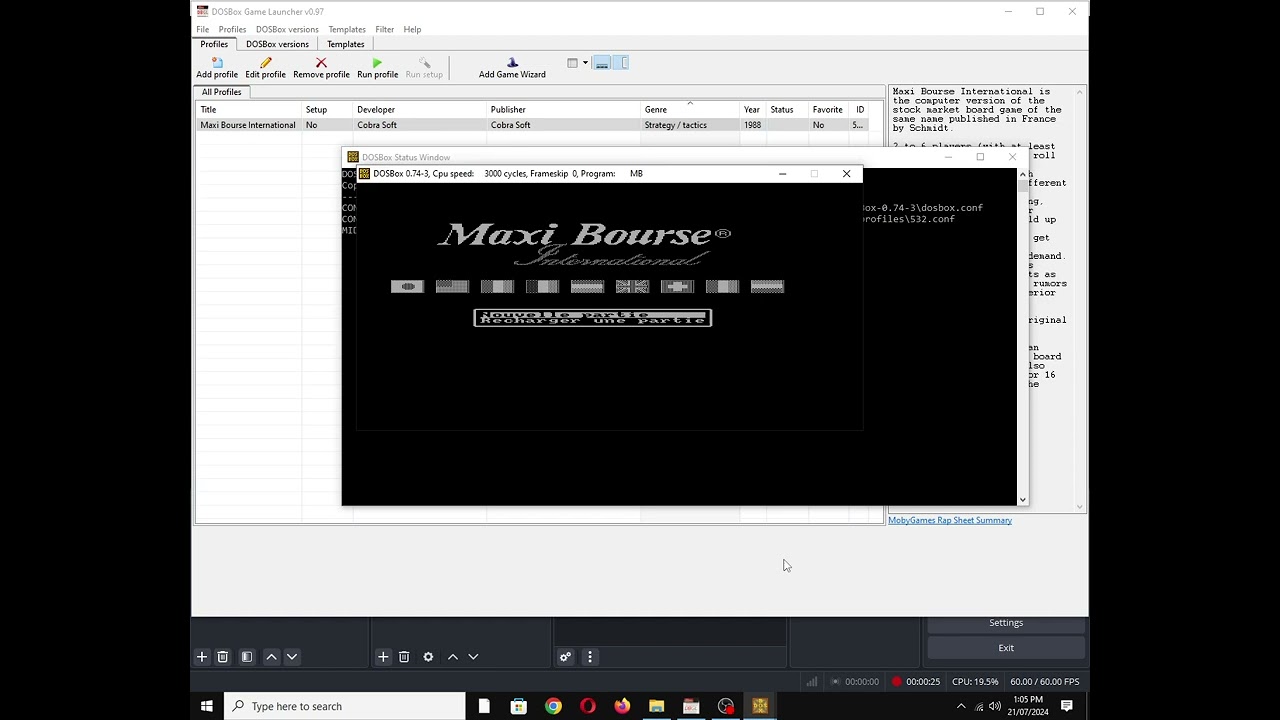Open the Templates menu
This screenshot has width=1280, height=720.
[347, 29]
